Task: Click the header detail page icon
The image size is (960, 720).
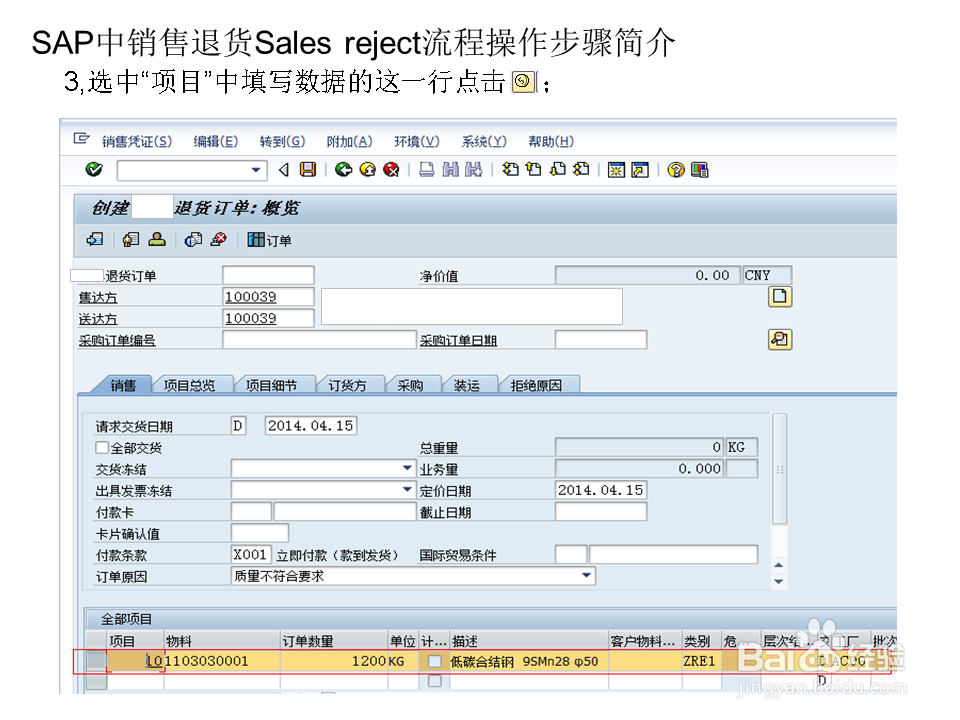Action: (x=779, y=297)
